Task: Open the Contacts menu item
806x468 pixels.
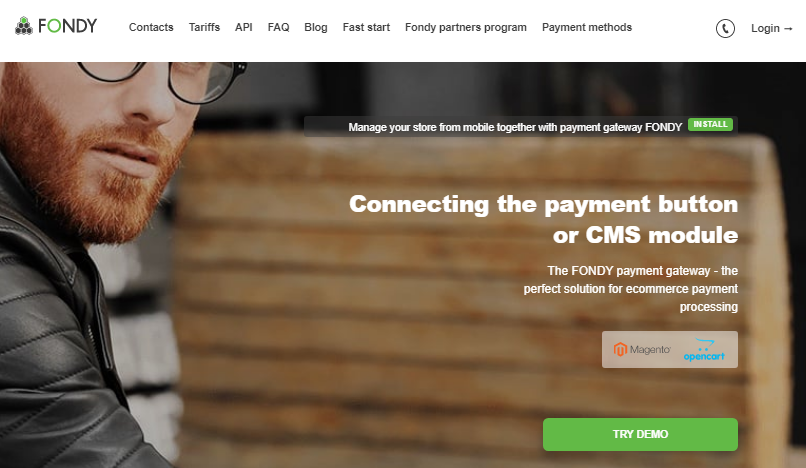Action: pos(151,27)
